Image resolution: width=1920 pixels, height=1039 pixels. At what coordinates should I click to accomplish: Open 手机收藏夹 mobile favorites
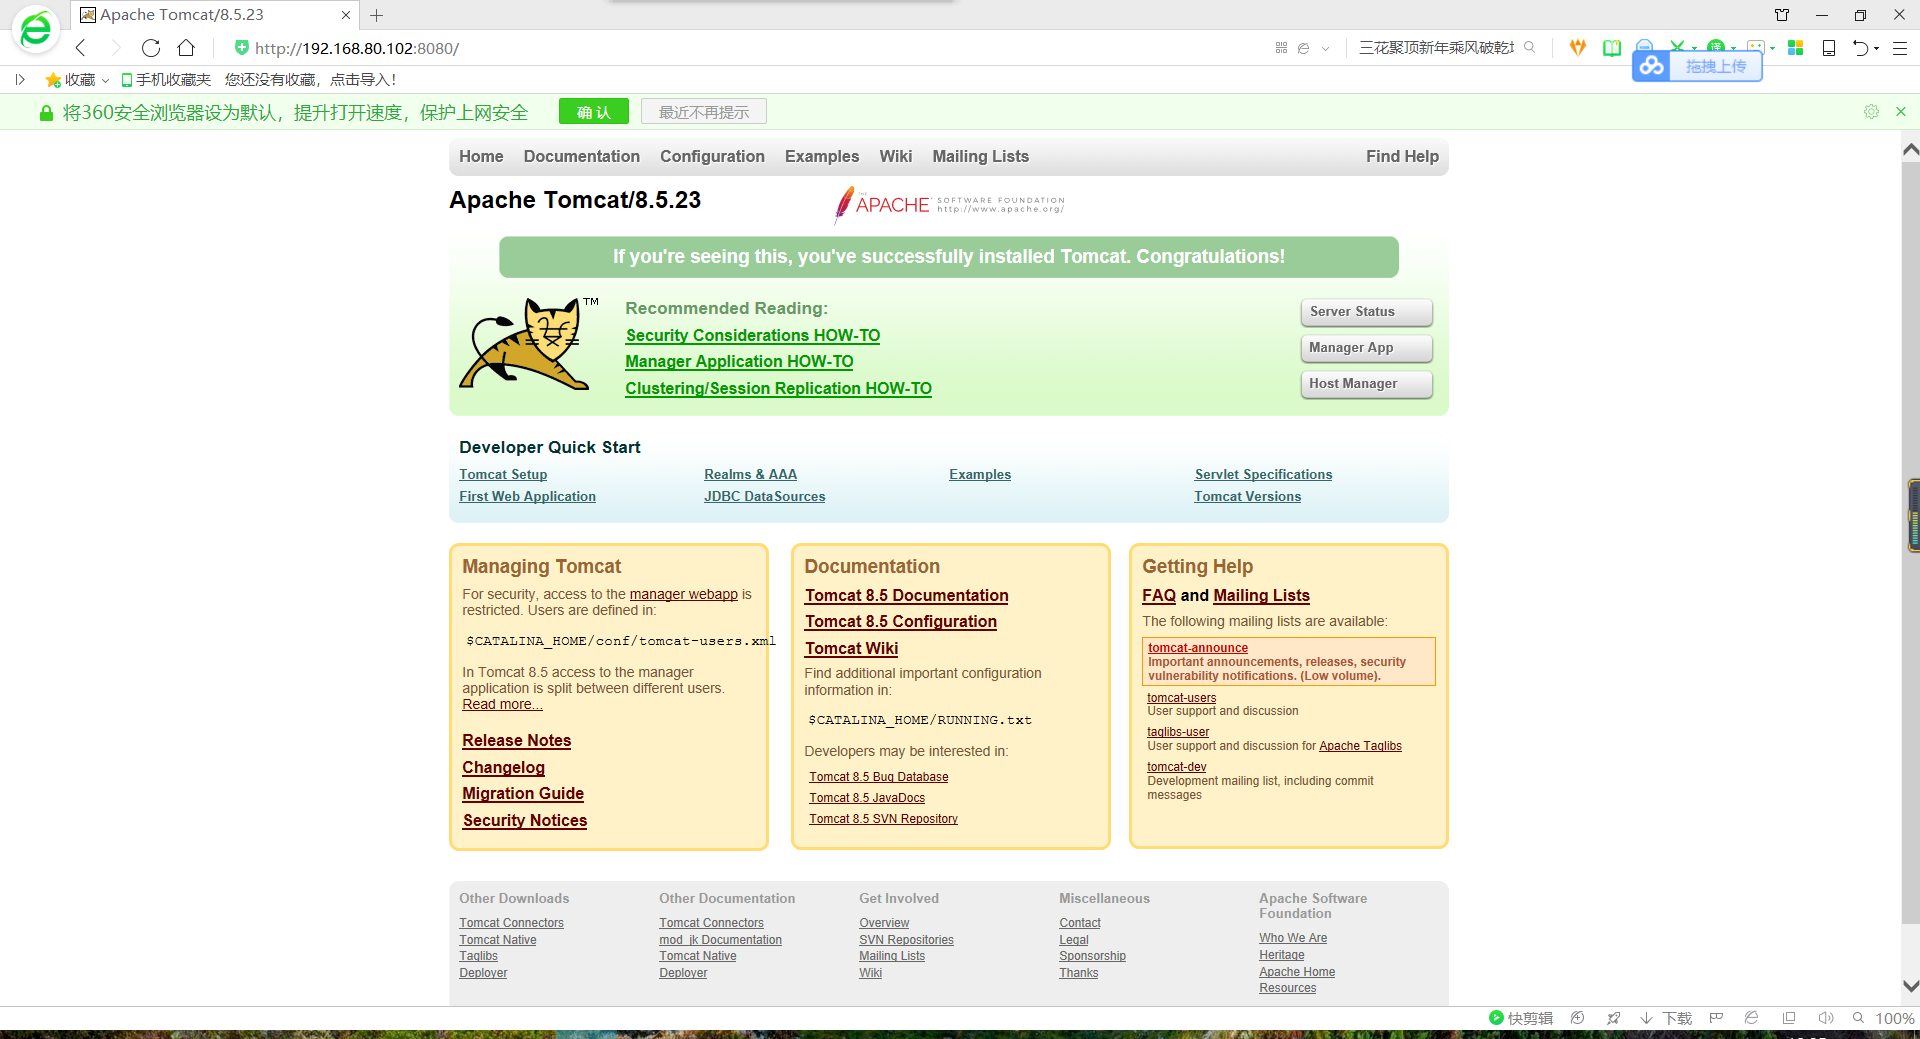[x=166, y=80]
